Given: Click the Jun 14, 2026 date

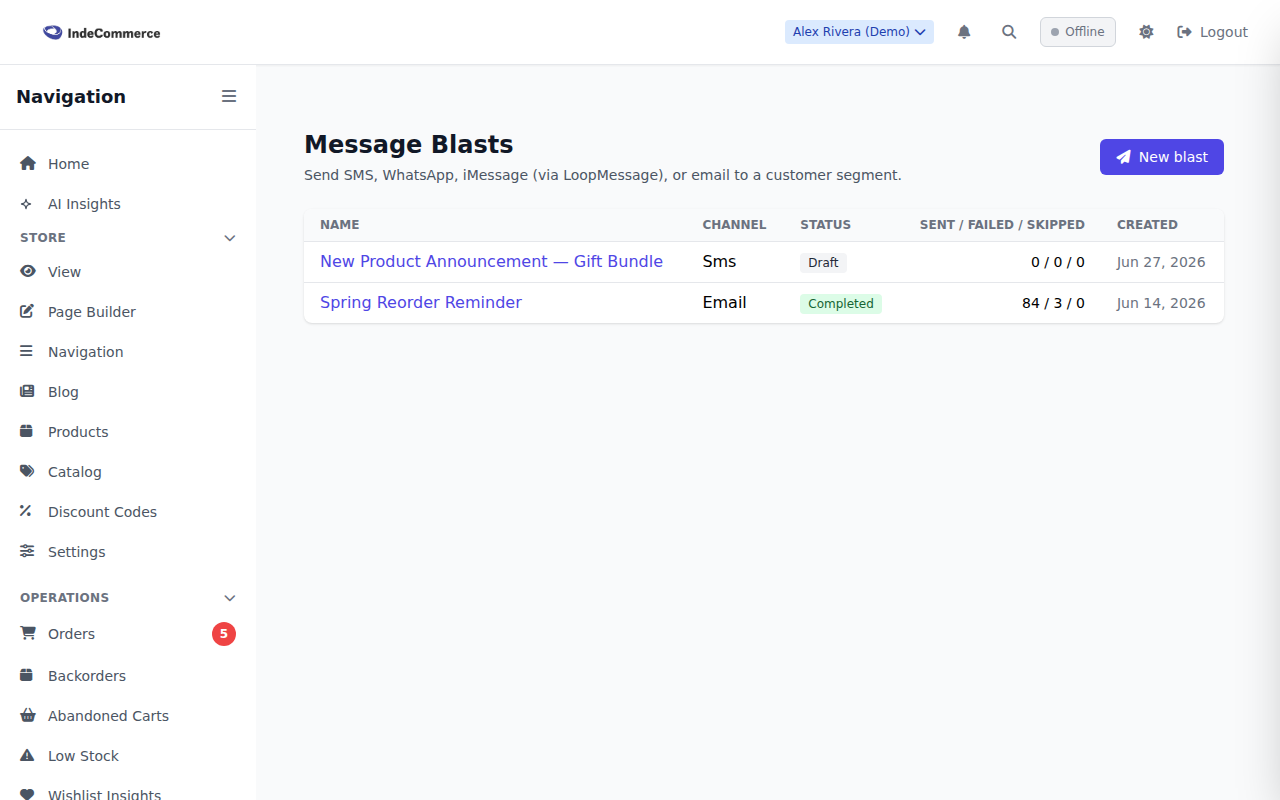Looking at the screenshot, I should tap(1161, 303).
